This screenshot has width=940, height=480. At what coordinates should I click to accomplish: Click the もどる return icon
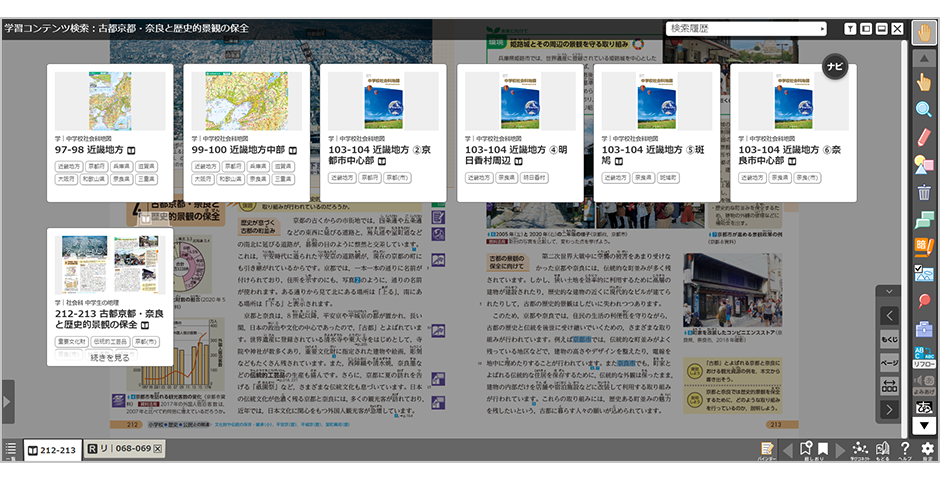[882, 449]
